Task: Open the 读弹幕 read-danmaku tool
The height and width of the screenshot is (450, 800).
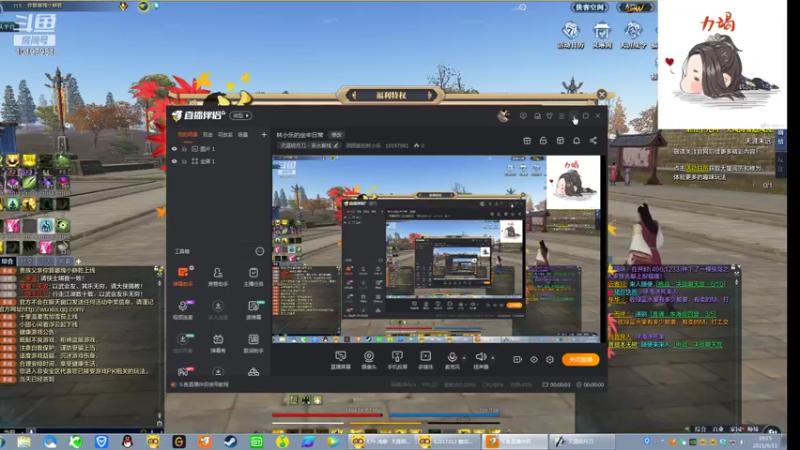Action: pyautogui.click(x=254, y=310)
